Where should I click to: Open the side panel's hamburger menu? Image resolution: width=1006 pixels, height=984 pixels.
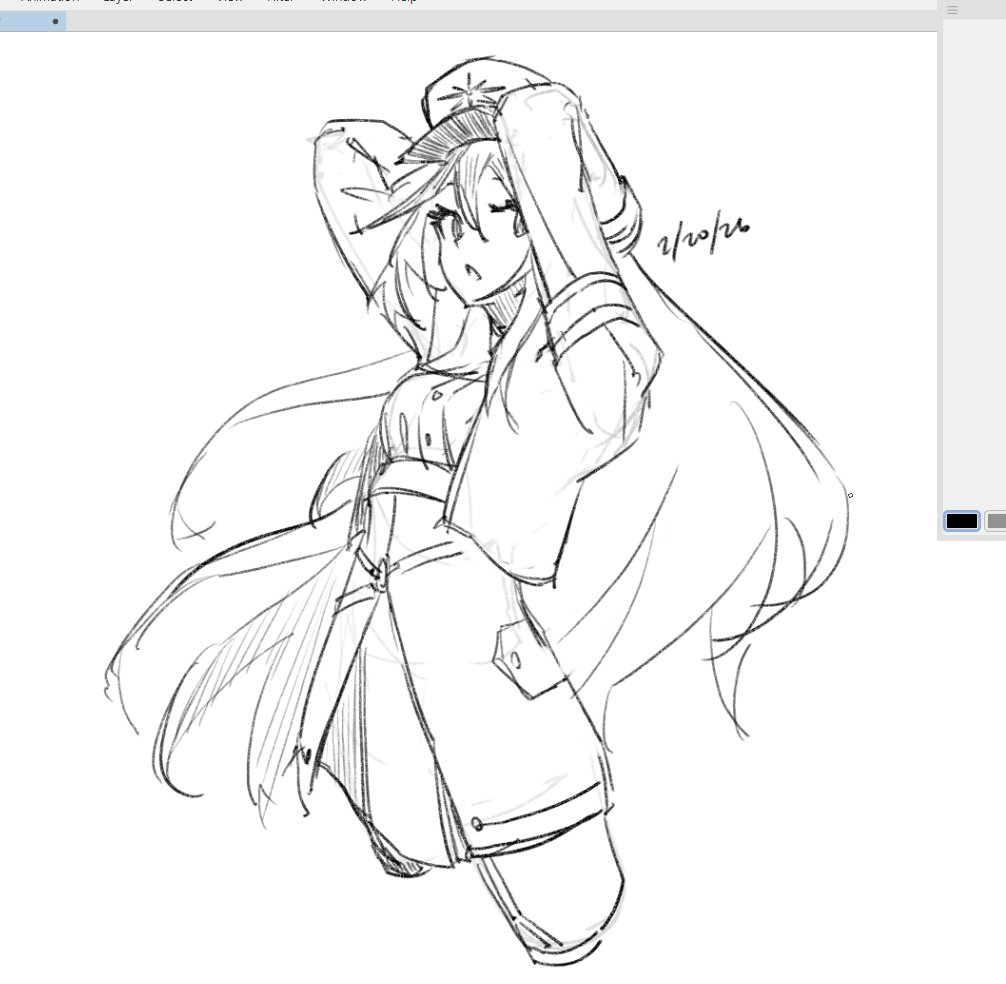pos(952,10)
